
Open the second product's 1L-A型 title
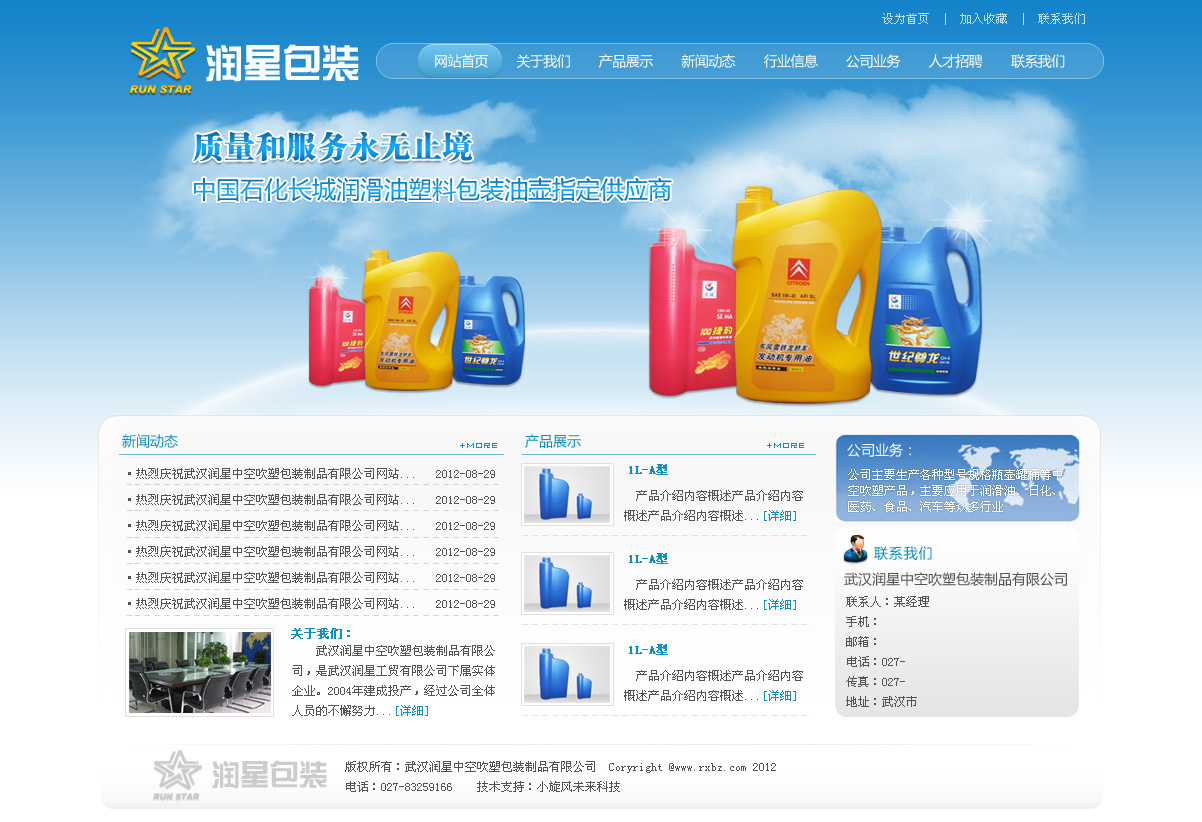(648, 559)
